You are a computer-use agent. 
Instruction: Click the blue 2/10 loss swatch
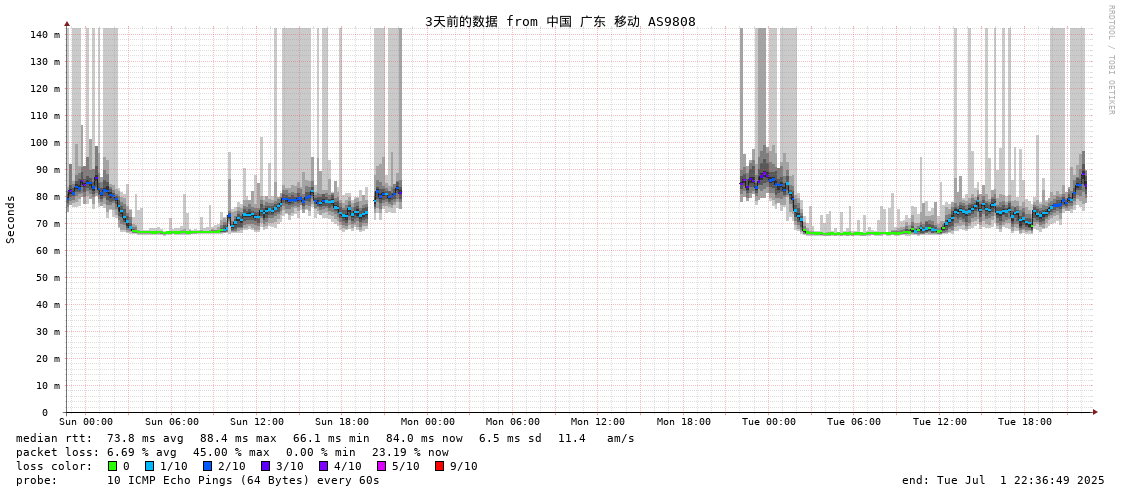[x=207, y=466]
